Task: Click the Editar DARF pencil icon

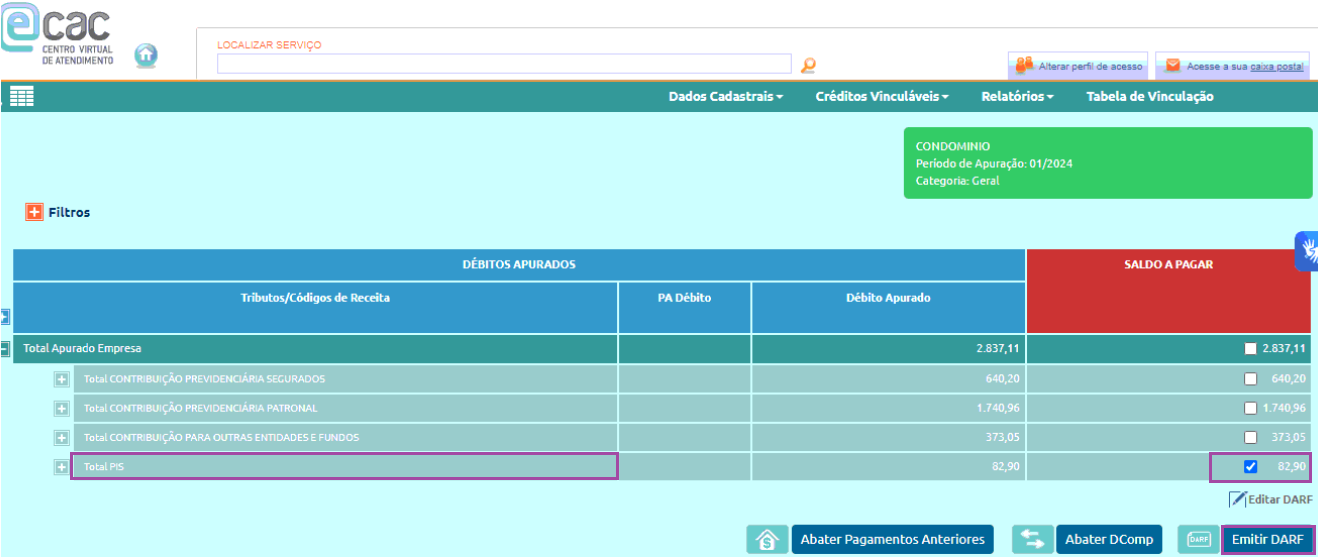Action: 1237,499
